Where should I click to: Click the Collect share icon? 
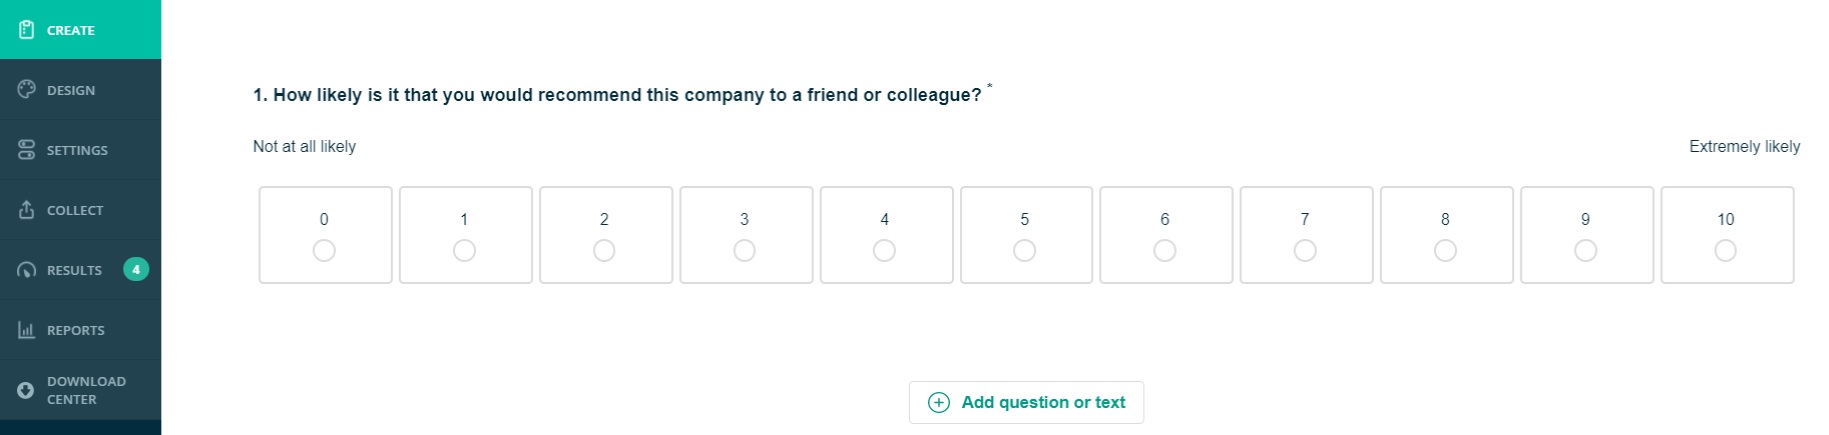click(27, 210)
